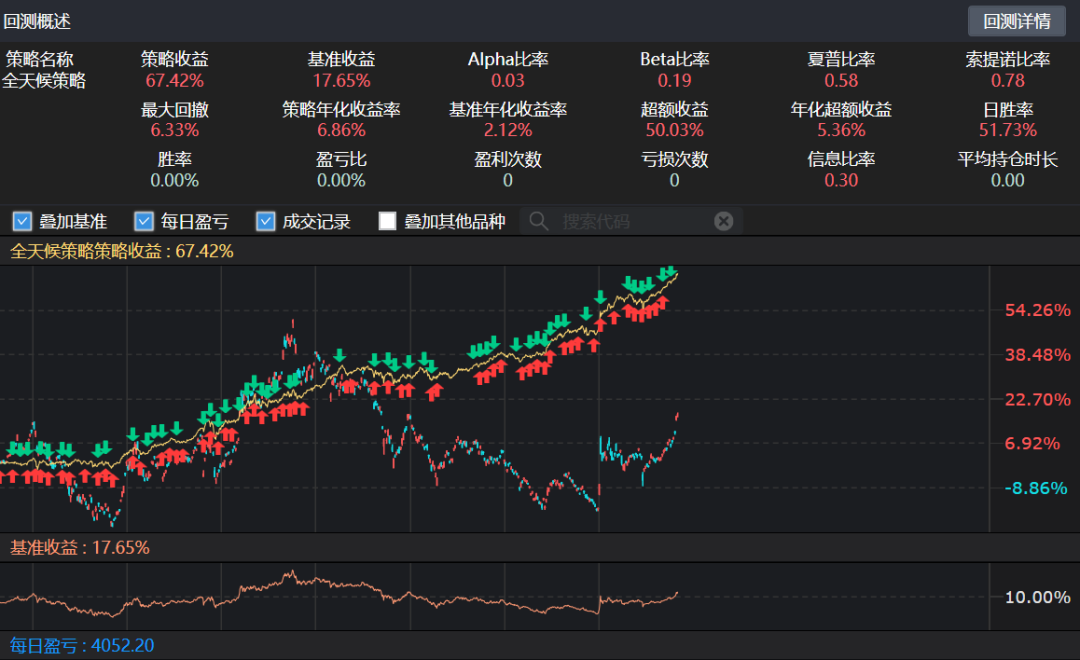Click the 10.00% benchmark axis label
The width and height of the screenshot is (1080, 660).
coord(1037,597)
